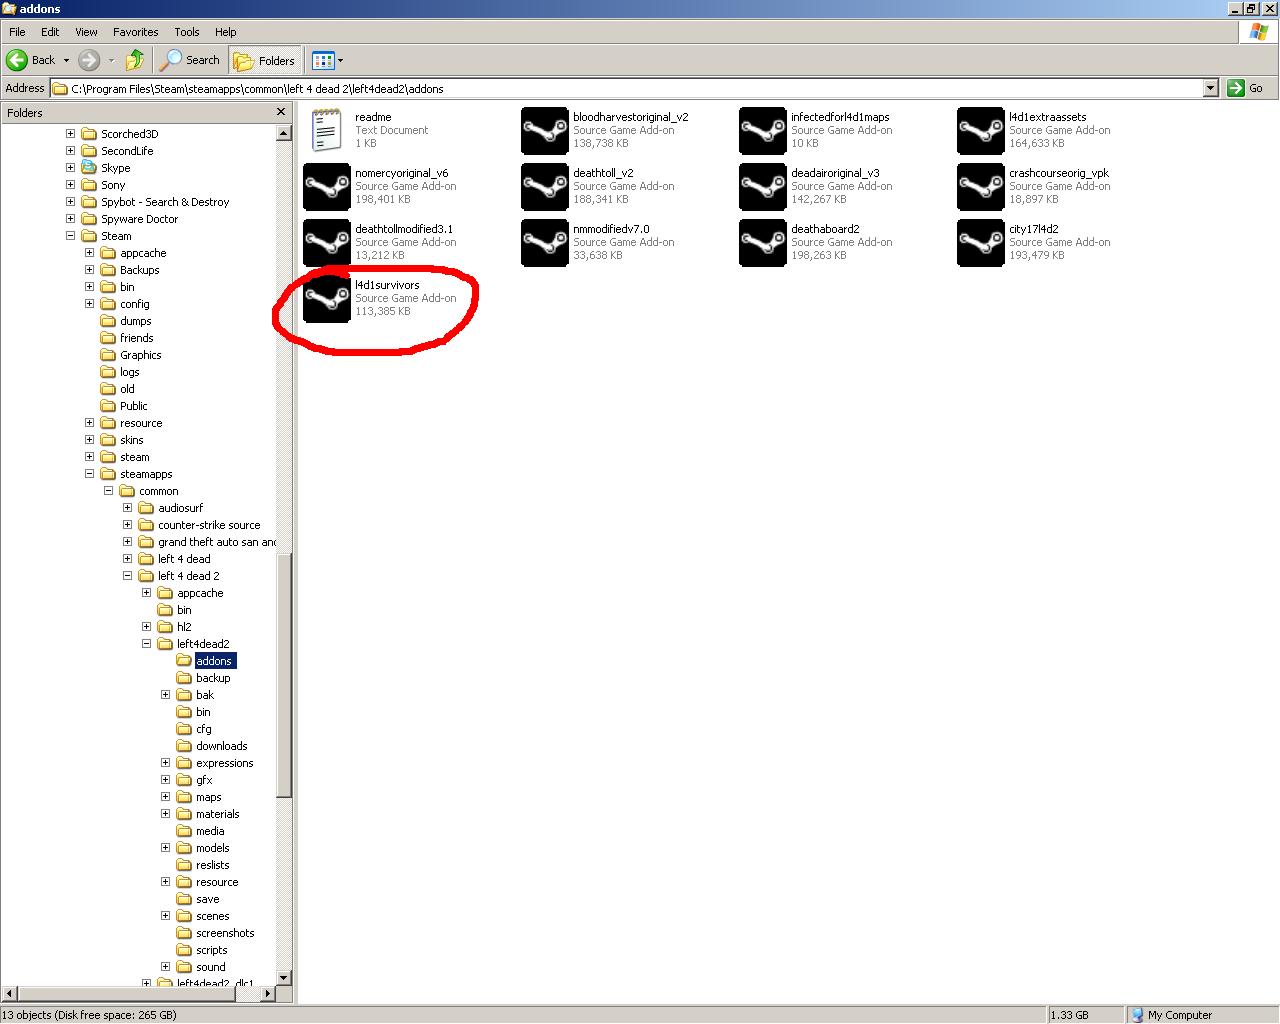The image size is (1280, 1024).
Task: Select the deadairoriginal_v3 add-on icon
Action: [763, 187]
